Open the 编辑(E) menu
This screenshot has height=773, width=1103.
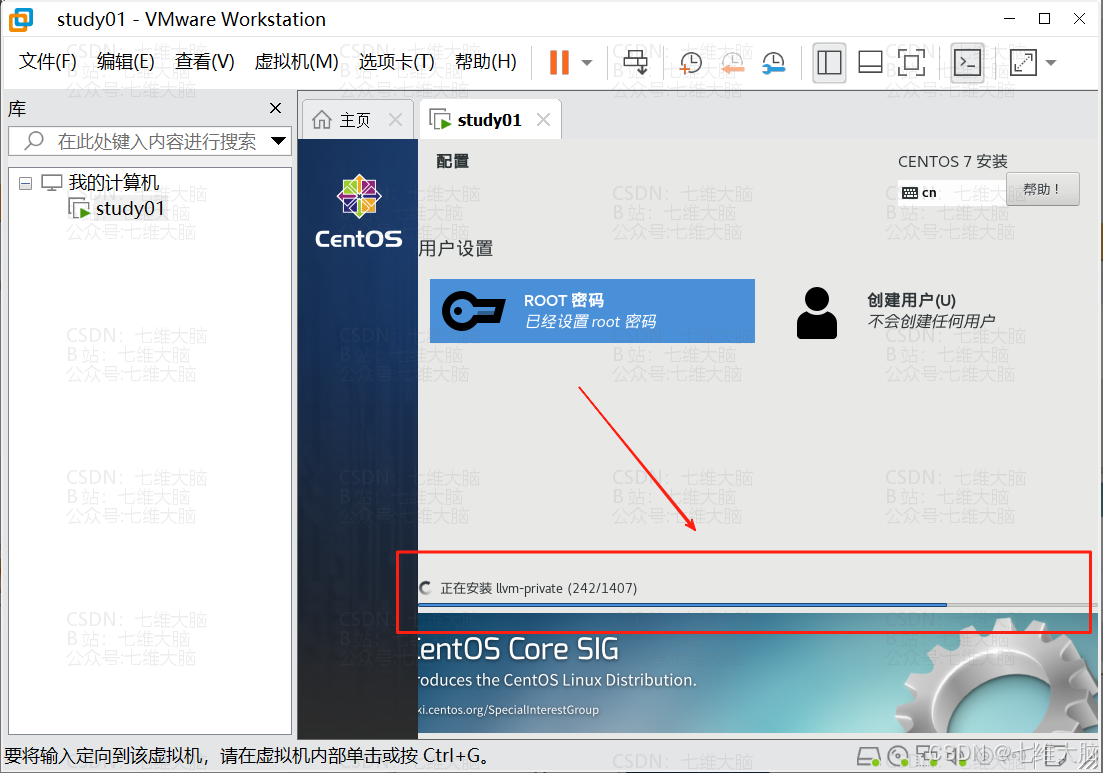pyautogui.click(x=126, y=62)
